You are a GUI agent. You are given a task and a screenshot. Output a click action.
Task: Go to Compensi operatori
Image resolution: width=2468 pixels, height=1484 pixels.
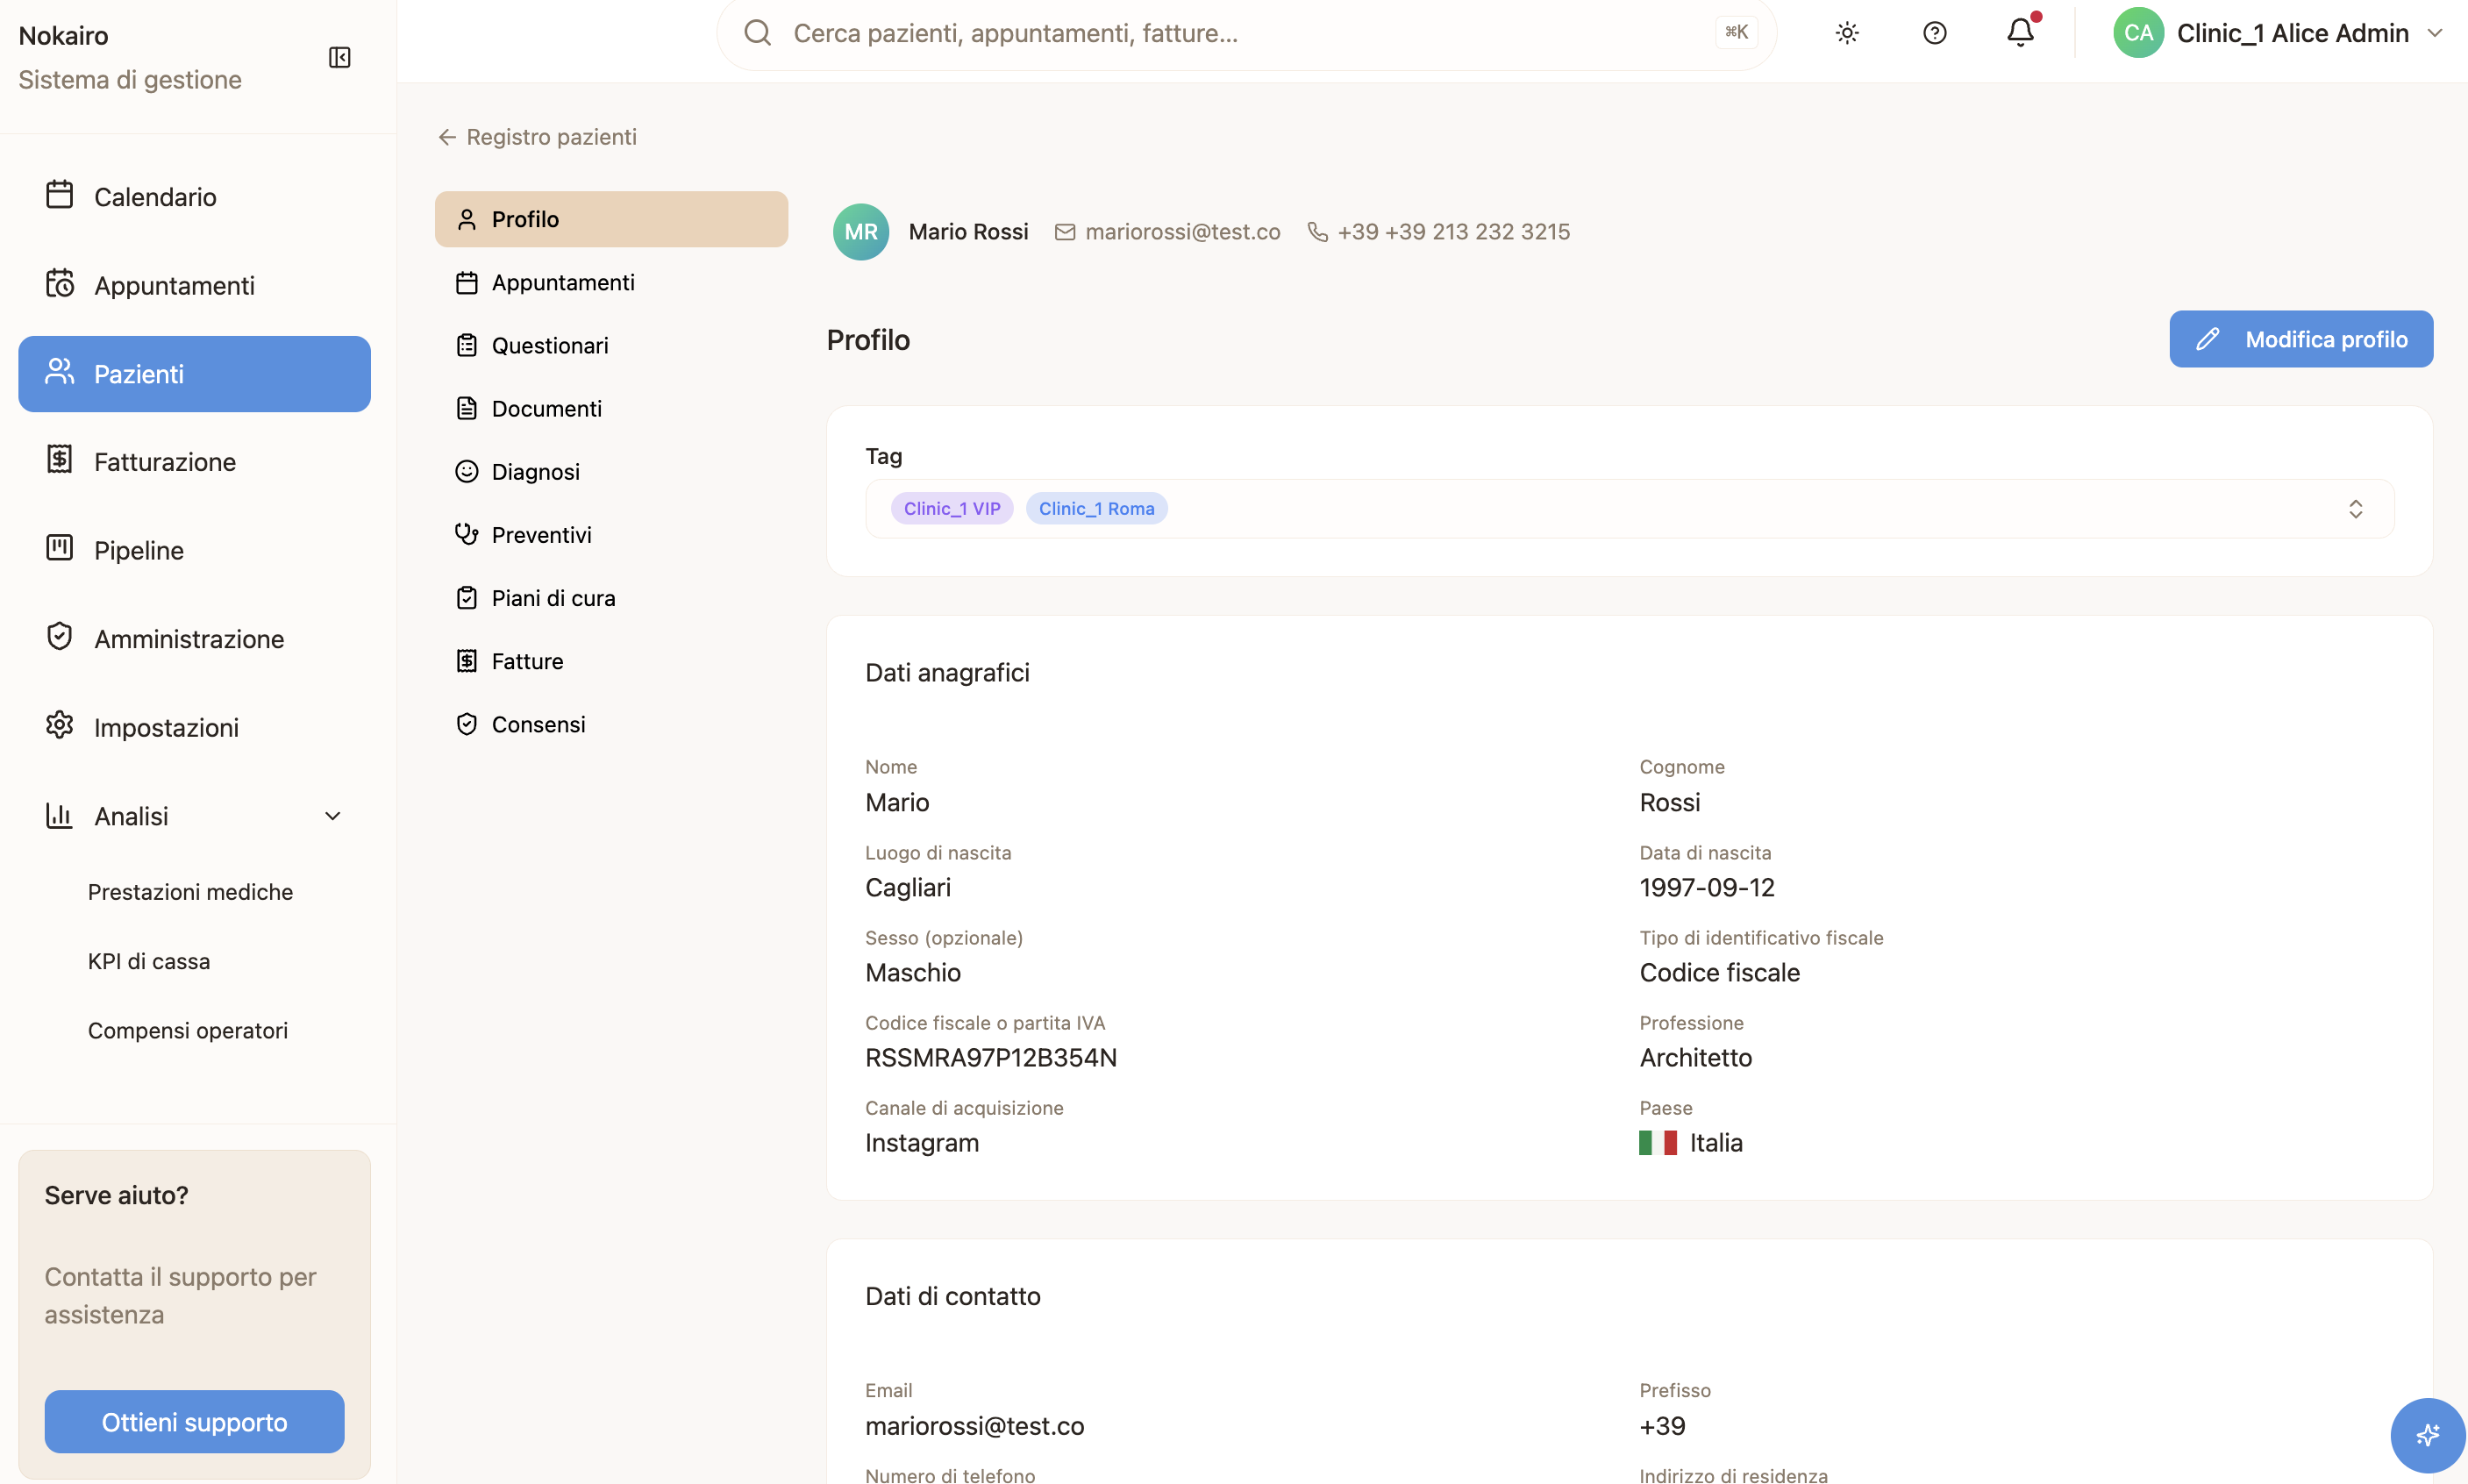tap(188, 1030)
